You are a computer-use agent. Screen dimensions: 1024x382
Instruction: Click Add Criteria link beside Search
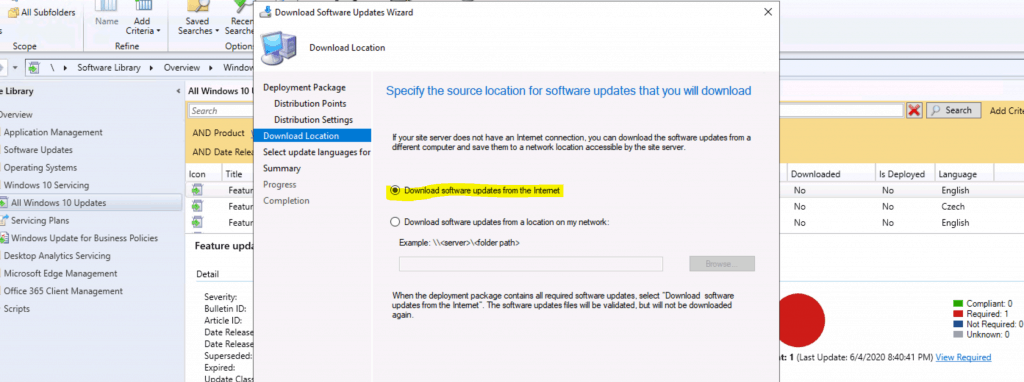1006,111
